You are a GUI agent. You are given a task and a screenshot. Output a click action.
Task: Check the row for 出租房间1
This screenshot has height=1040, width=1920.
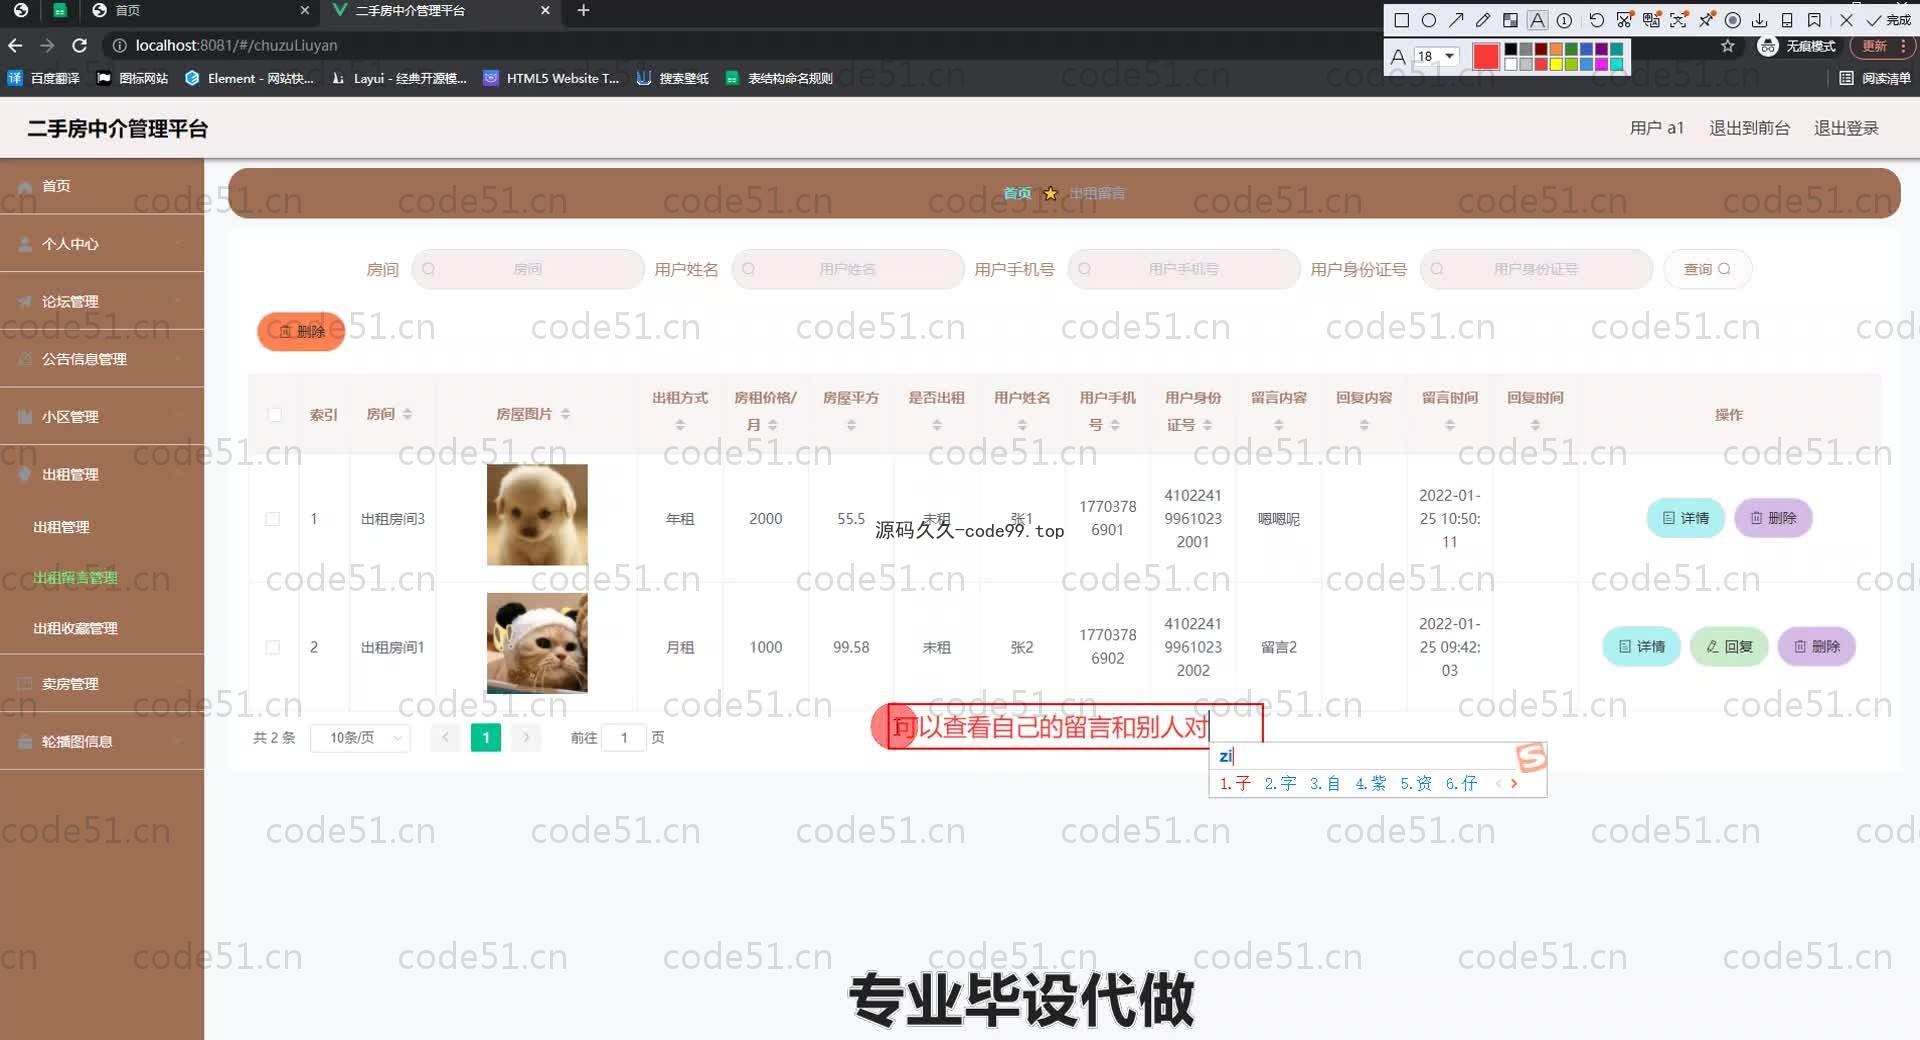click(272, 647)
